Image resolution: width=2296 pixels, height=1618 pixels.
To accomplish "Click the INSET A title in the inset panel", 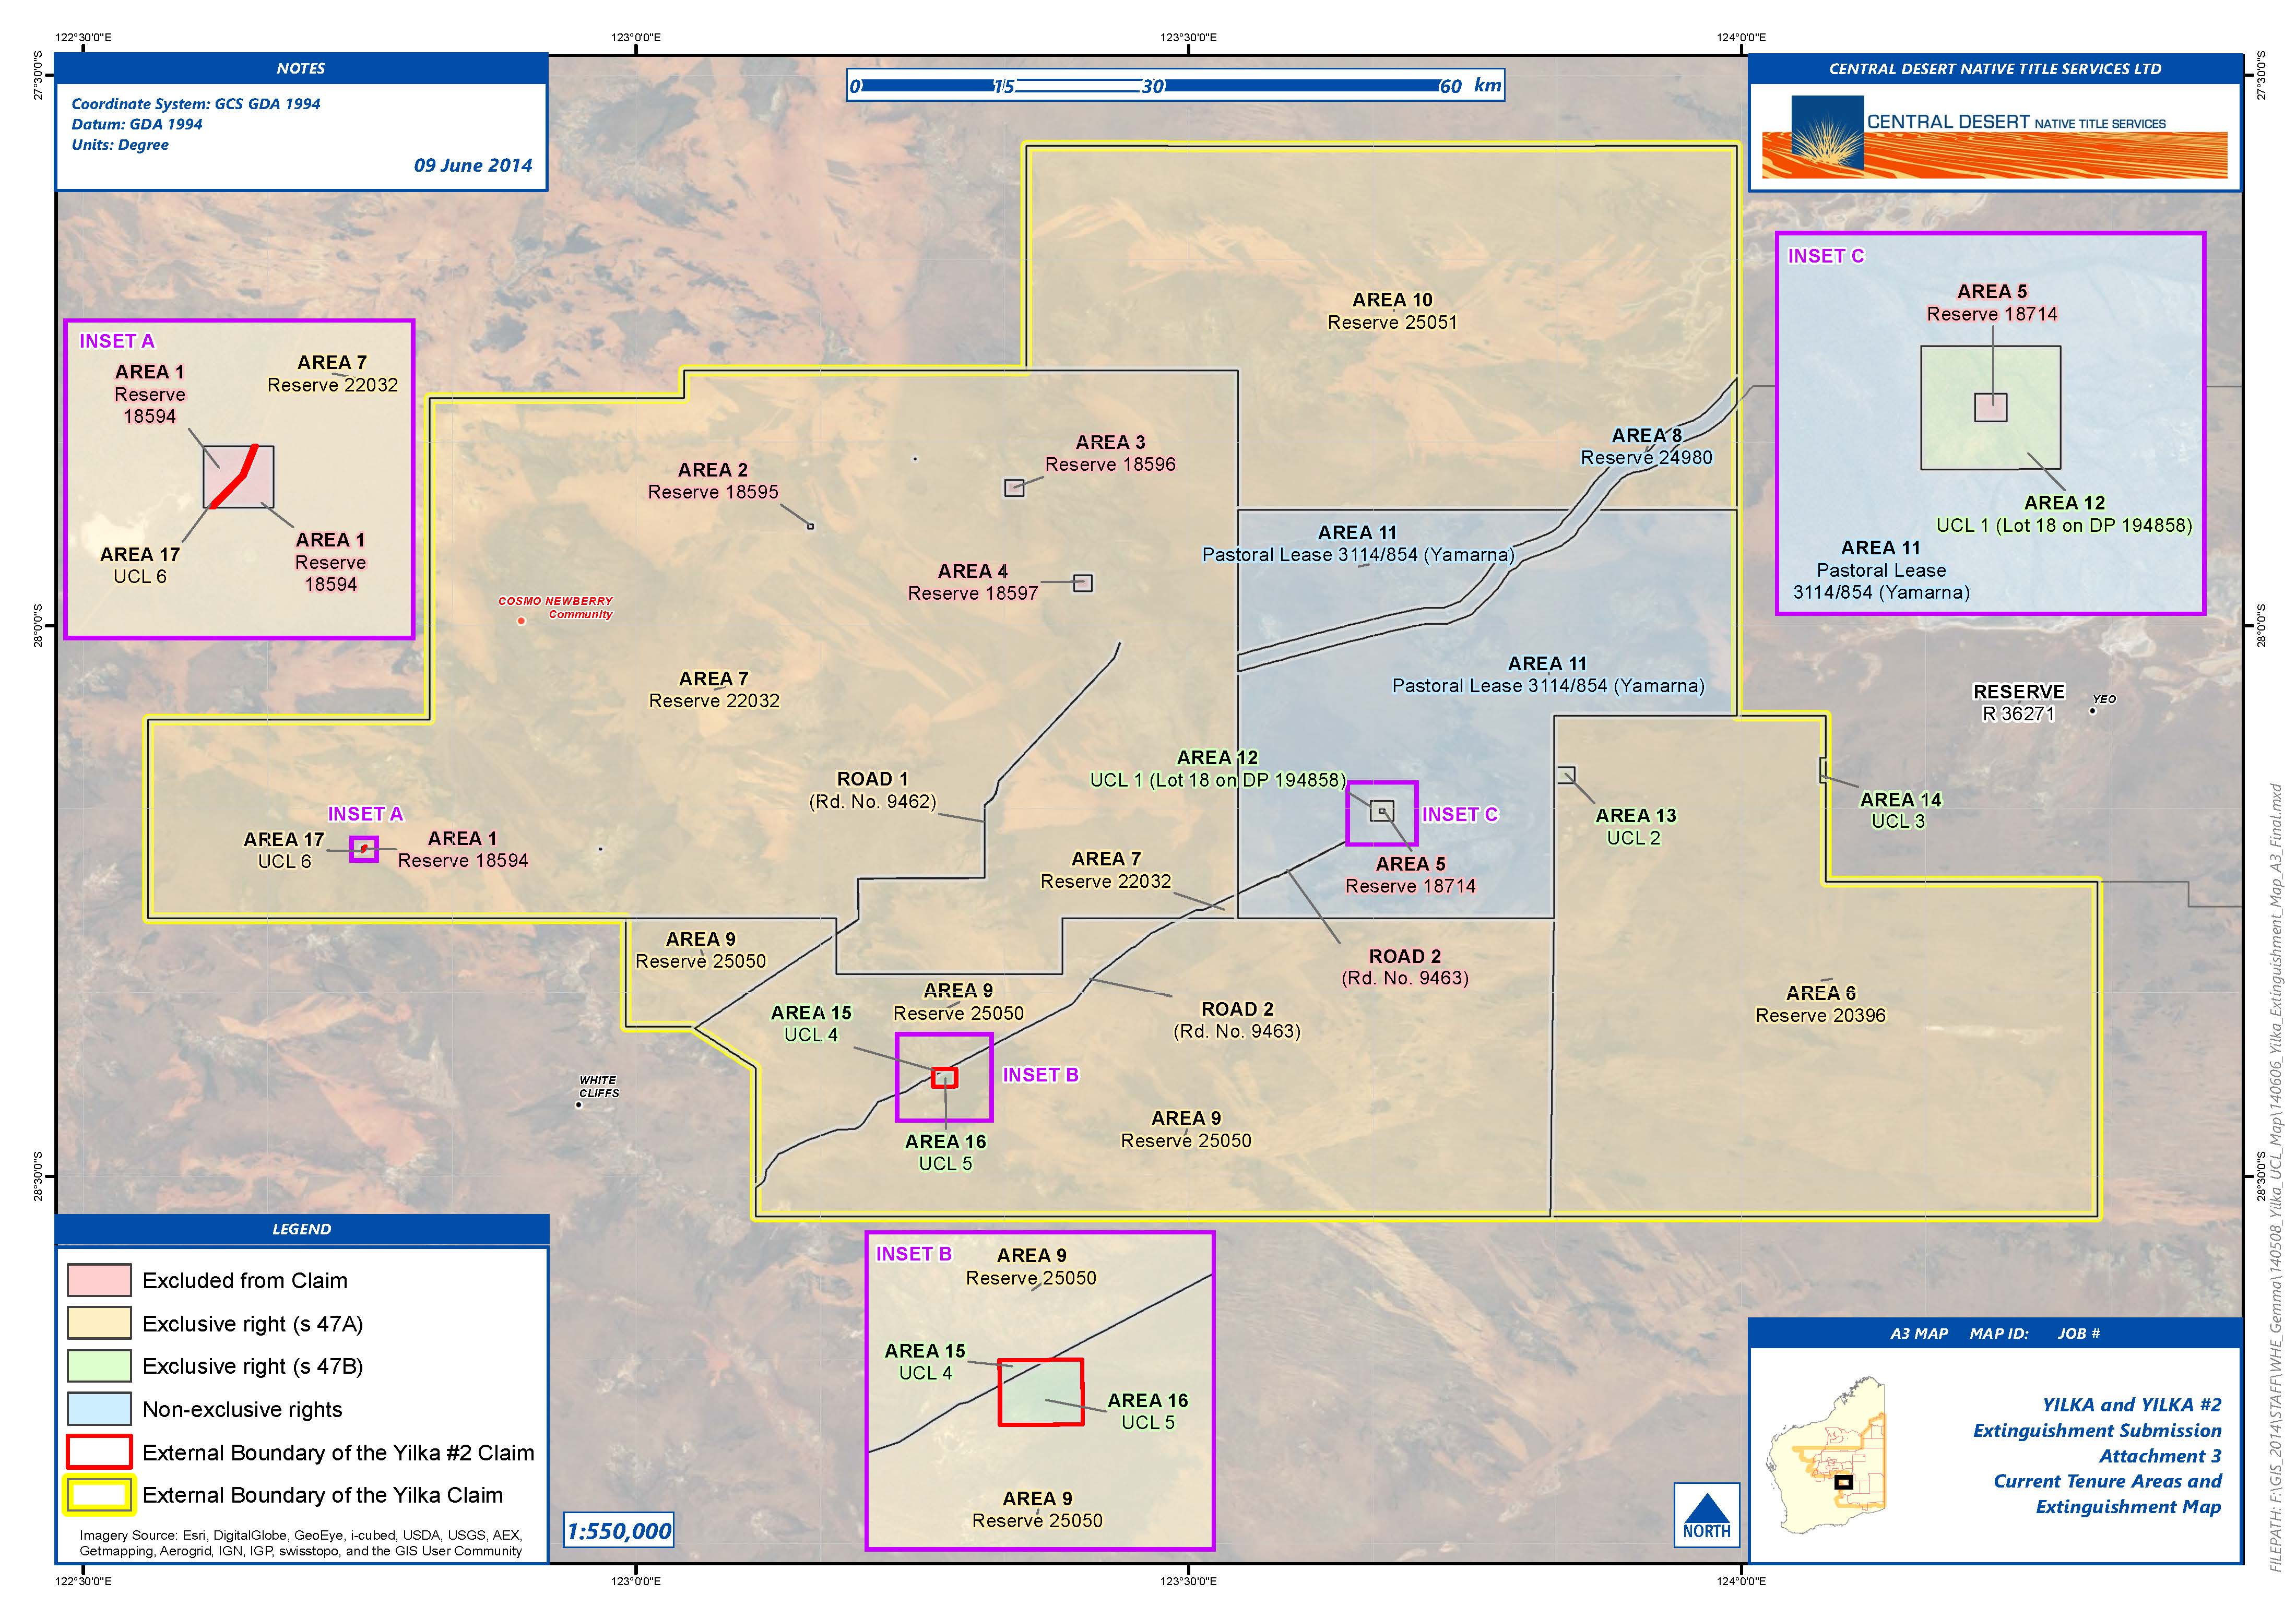I will click(x=117, y=341).
